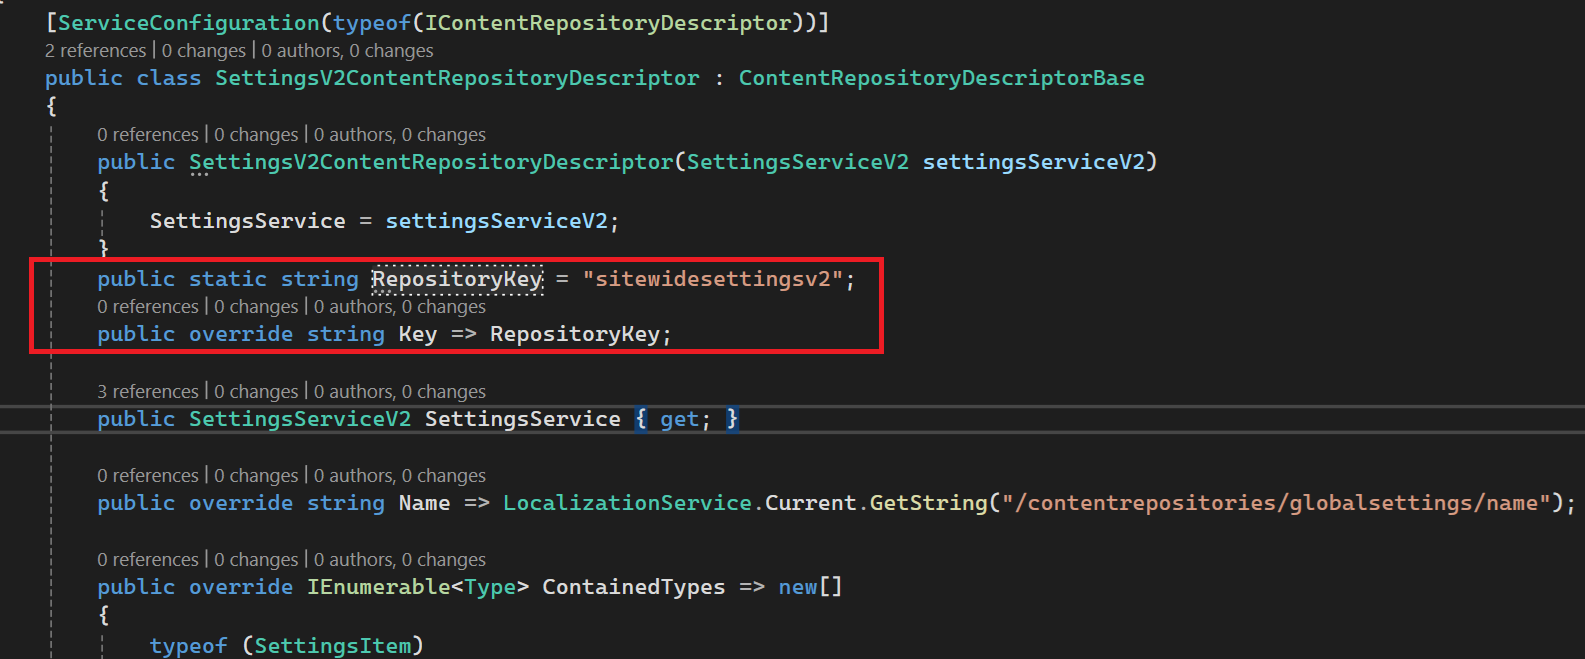Open the "2 references" CodeLens above the class
1585x659 pixels.
(x=96, y=51)
